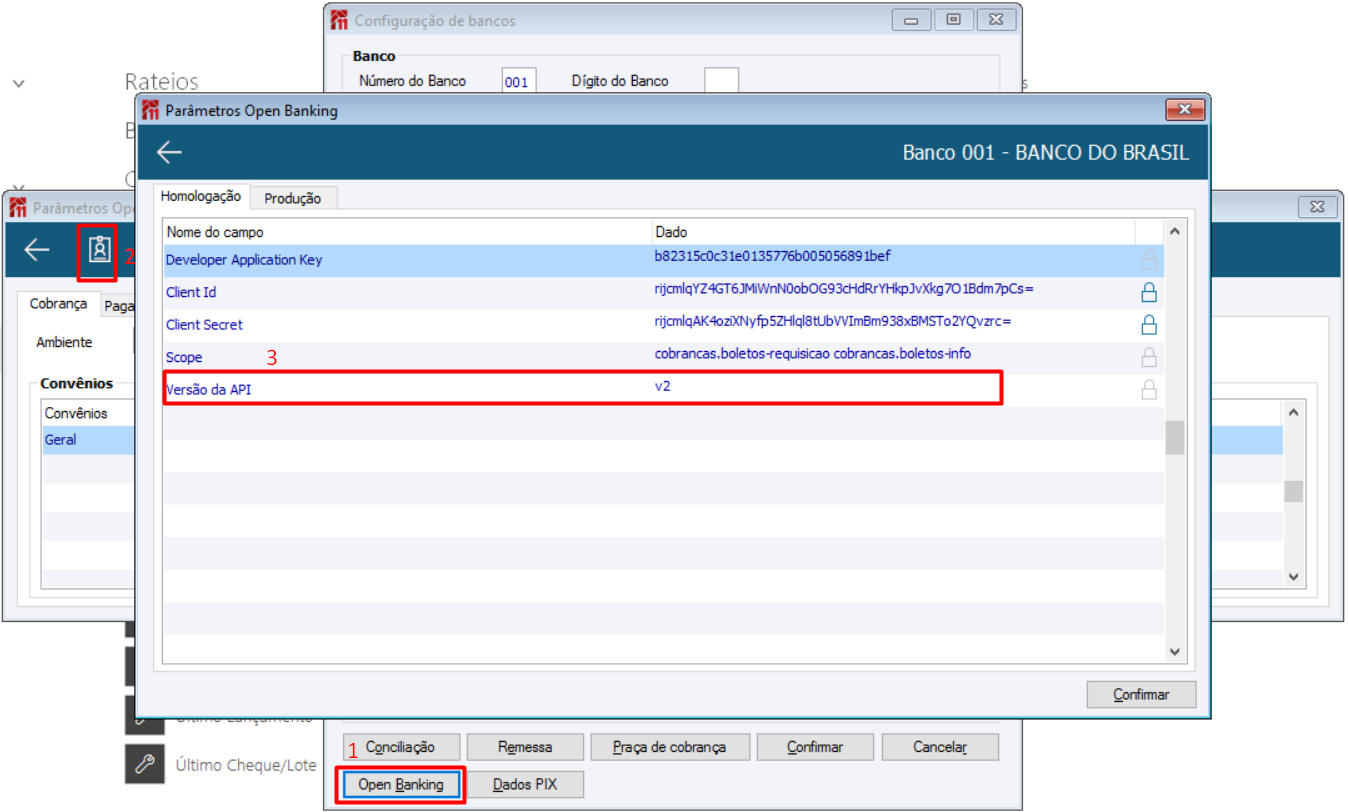The width and height of the screenshot is (1348, 812).
Task: Minimize the Configuração de bancos window
Action: 911,19
